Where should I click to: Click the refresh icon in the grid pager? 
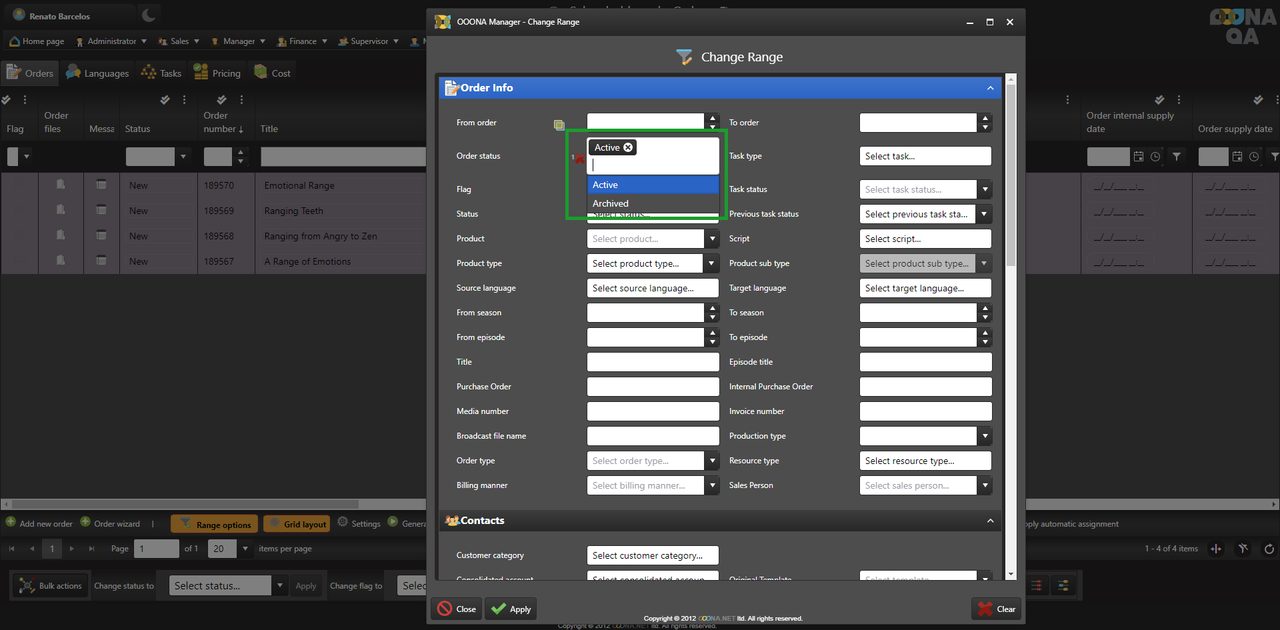pyautogui.click(x=1269, y=549)
